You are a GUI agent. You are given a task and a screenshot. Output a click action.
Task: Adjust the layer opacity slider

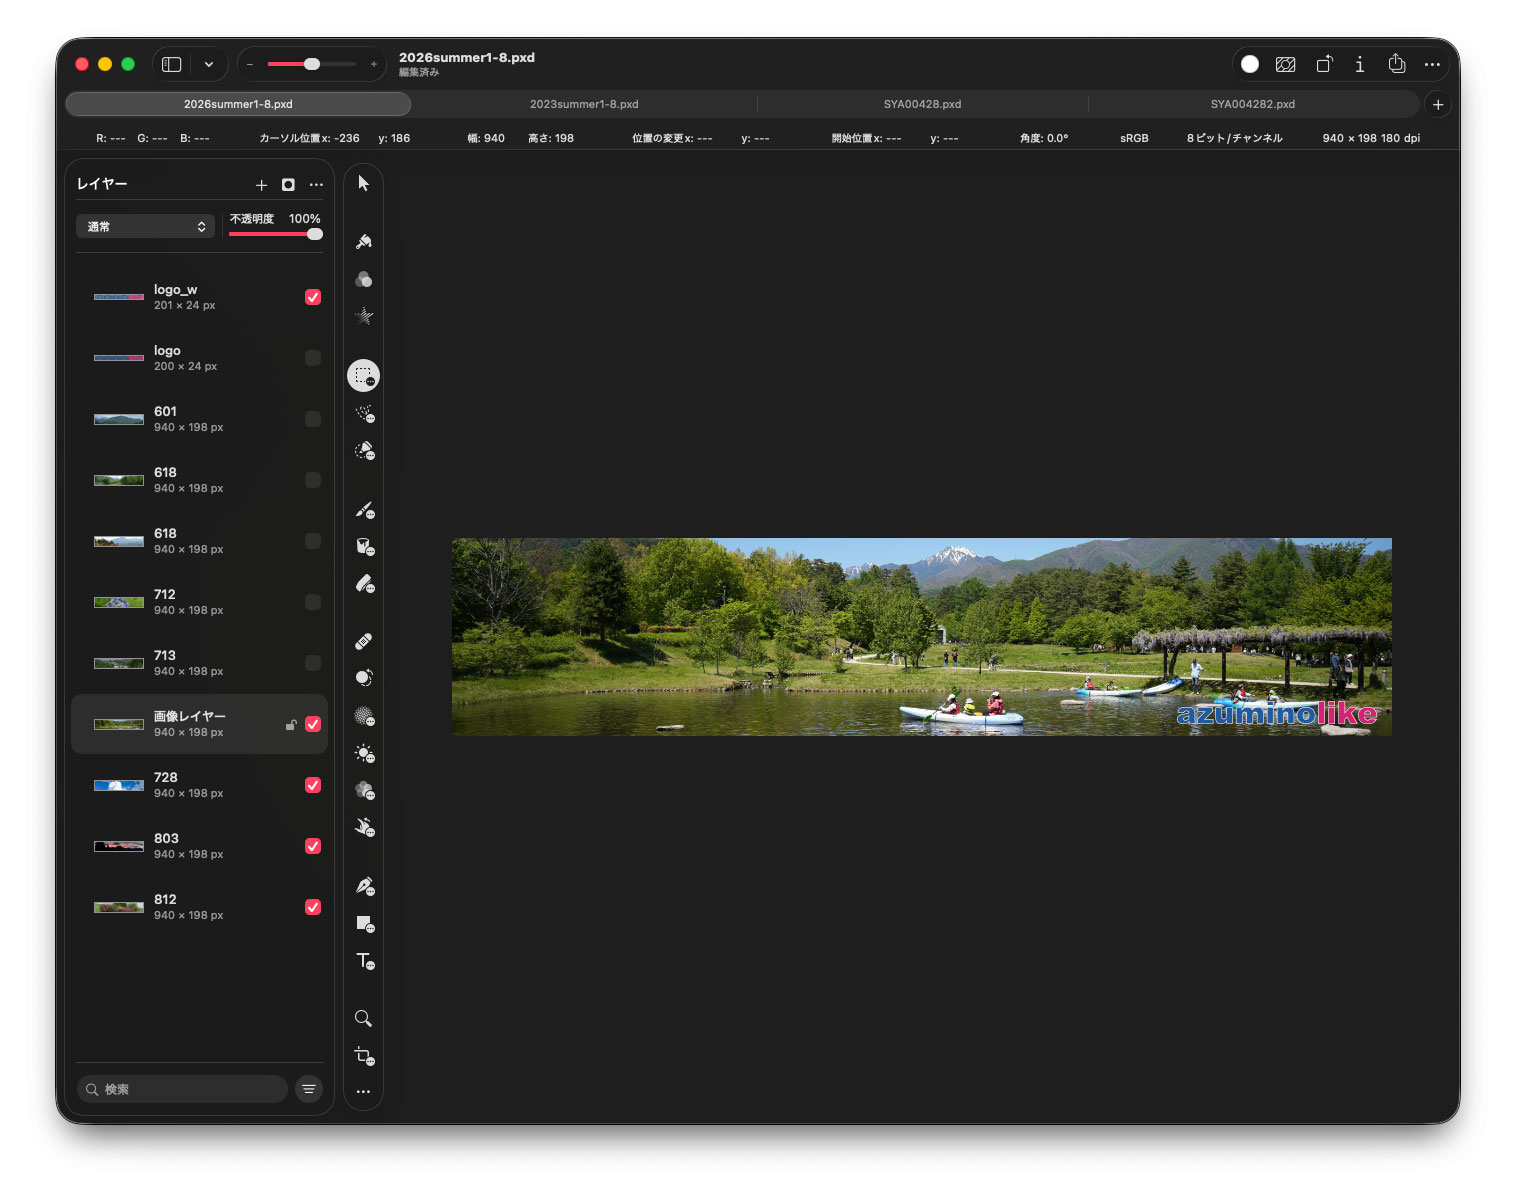point(276,234)
